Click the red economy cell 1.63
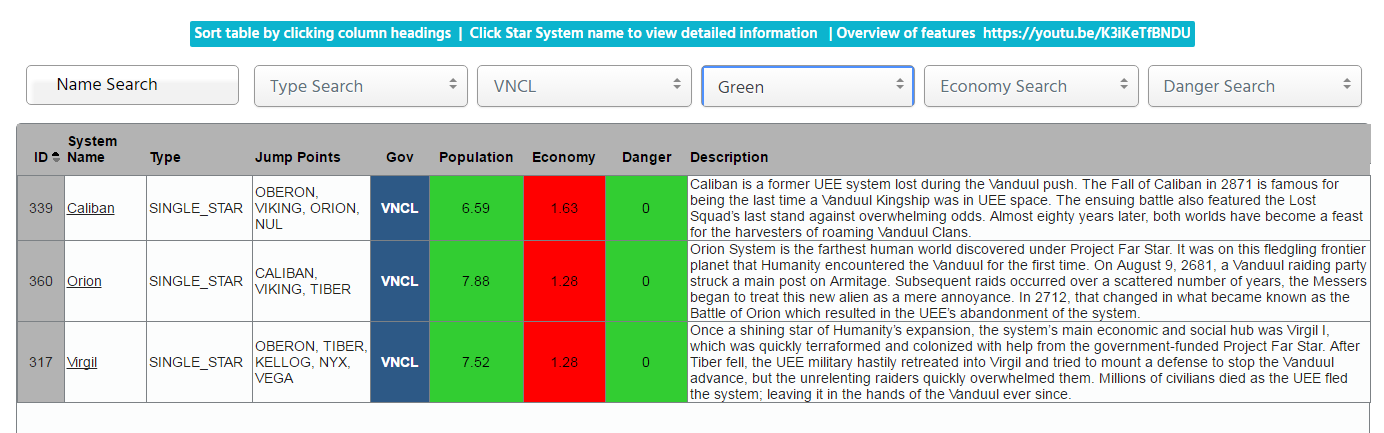1384x433 pixels. (565, 208)
